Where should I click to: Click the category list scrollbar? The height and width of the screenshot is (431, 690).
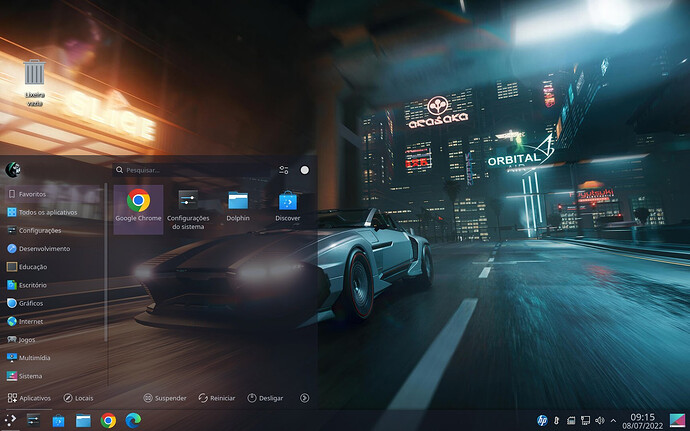tap(106, 263)
